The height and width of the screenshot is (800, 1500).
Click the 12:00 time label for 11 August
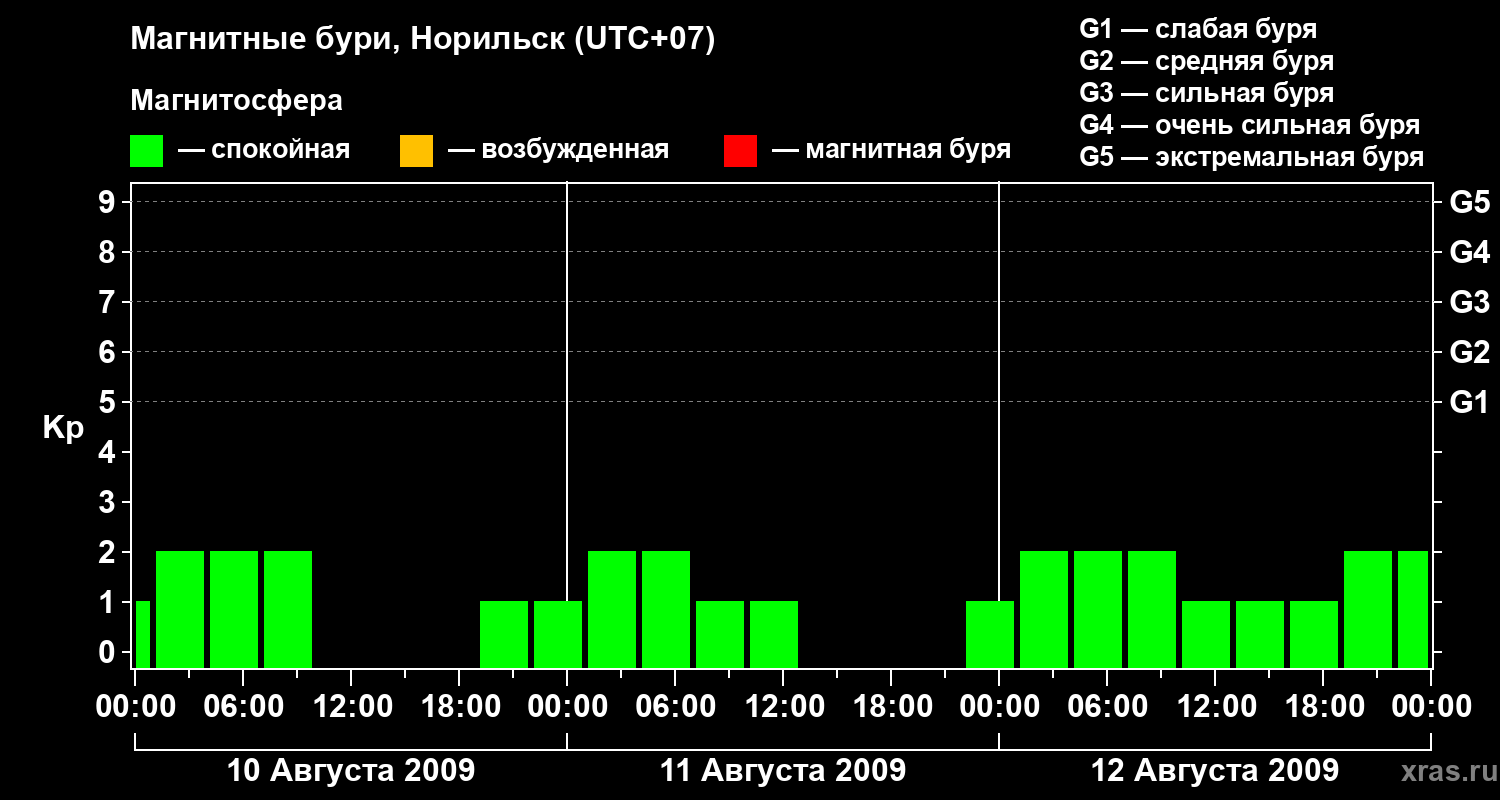pyautogui.click(x=783, y=707)
